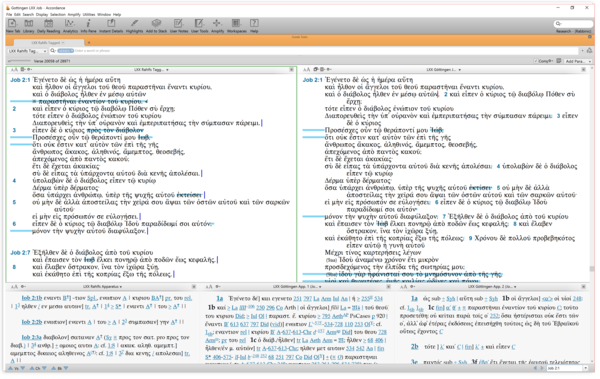Click the verse position slider track
The height and width of the screenshot is (379, 600).
(x=19, y=61)
